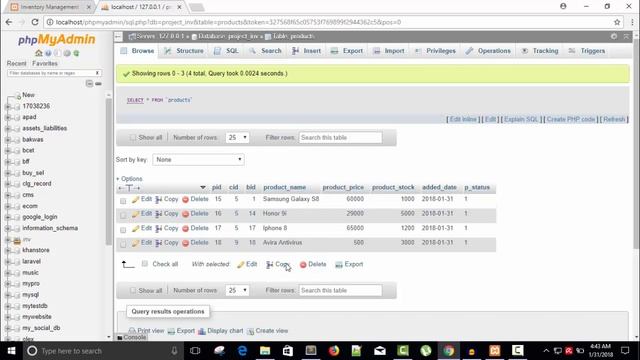This screenshot has height=360, width=640.
Task: Check the Iphone 8 row checkbox
Action: (123, 230)
